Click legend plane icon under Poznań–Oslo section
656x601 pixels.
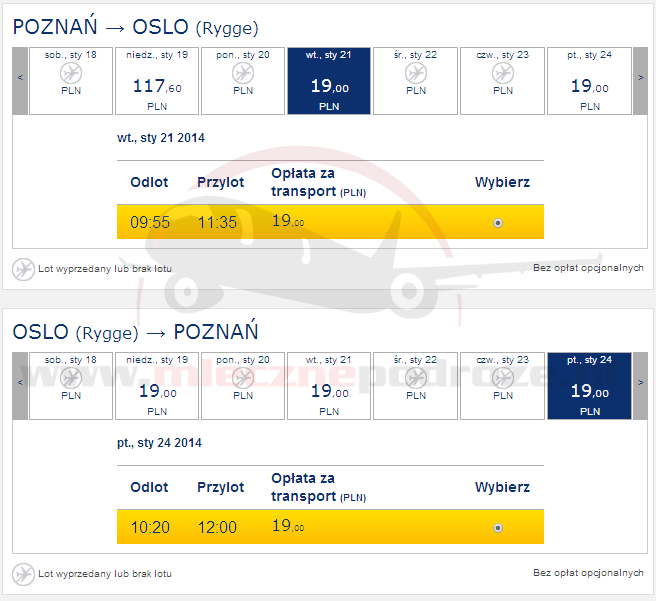[23, 269]
